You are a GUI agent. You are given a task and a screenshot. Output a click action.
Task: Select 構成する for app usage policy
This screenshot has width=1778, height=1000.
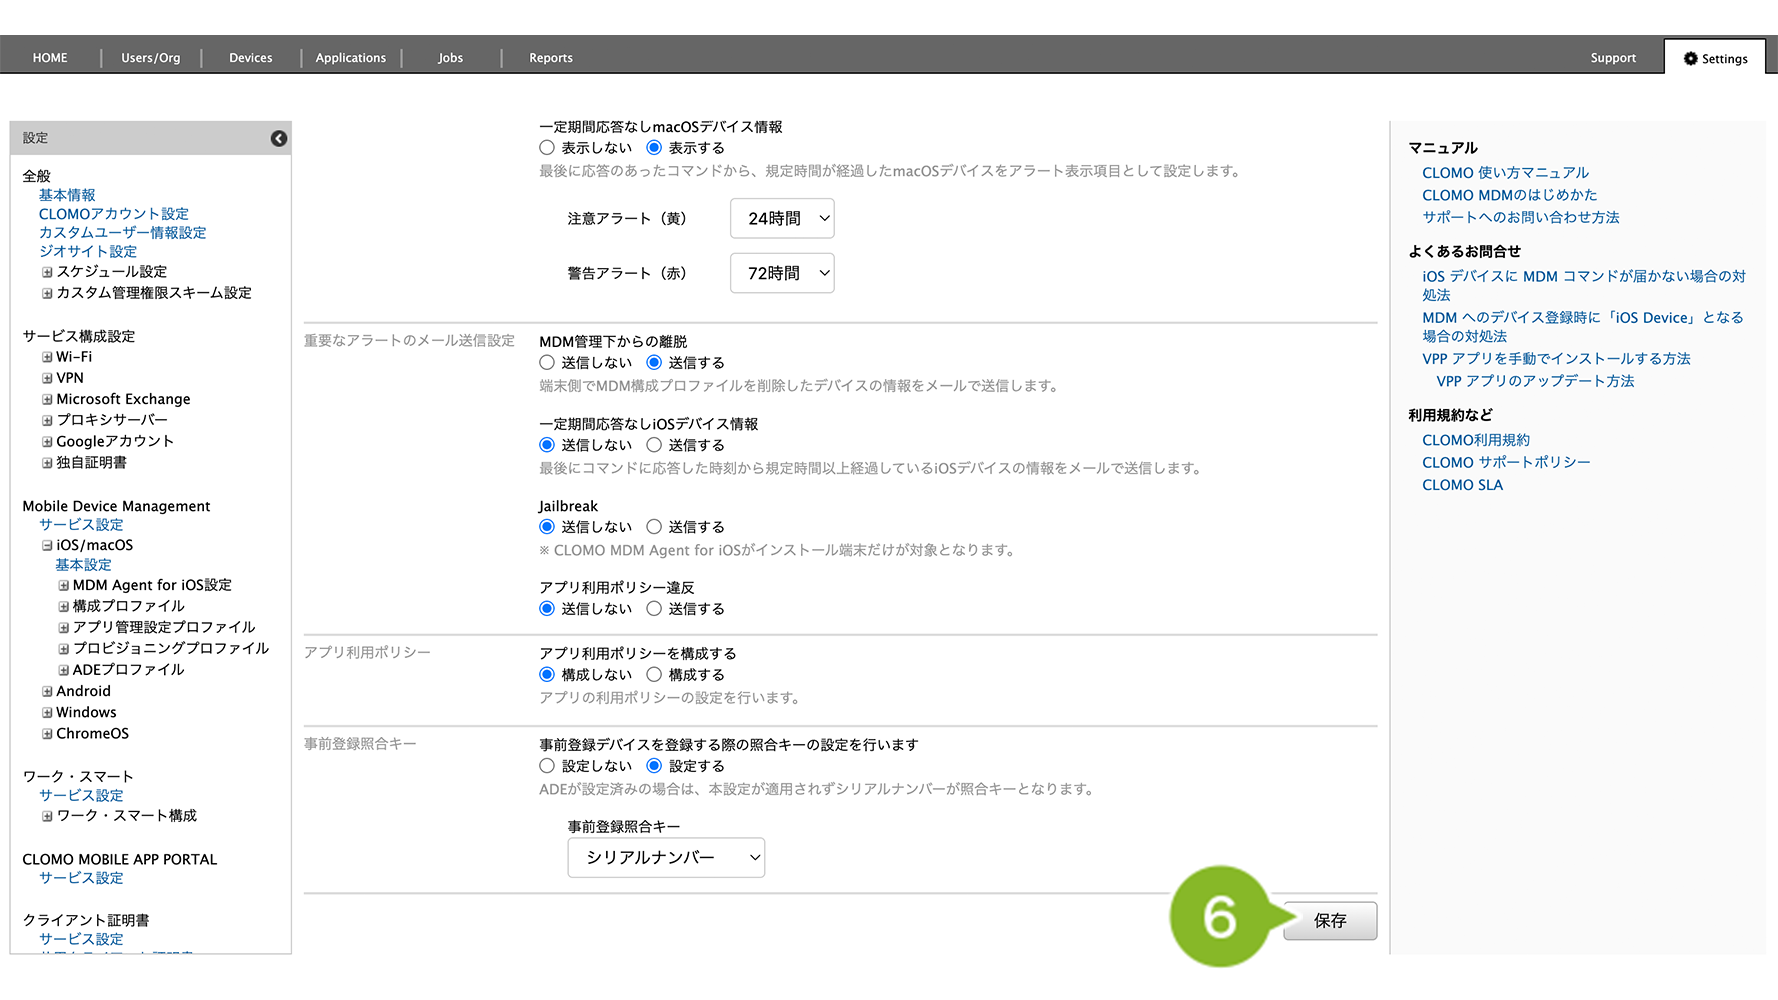point(654,675)
